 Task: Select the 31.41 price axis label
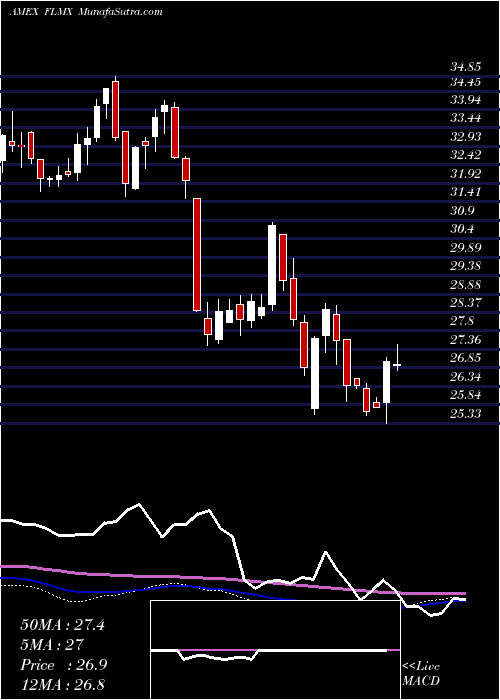(465, 192)
